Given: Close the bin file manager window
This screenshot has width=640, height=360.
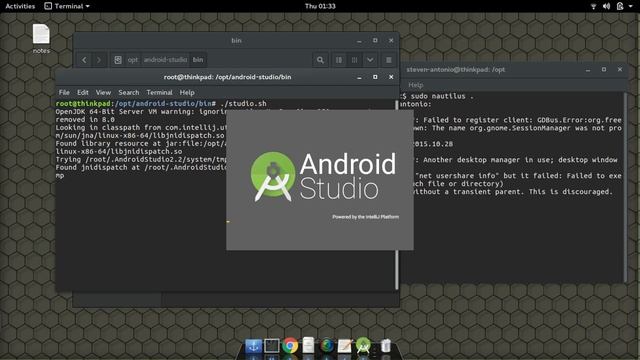Looking at the screenshot, I should click(391, 40).
